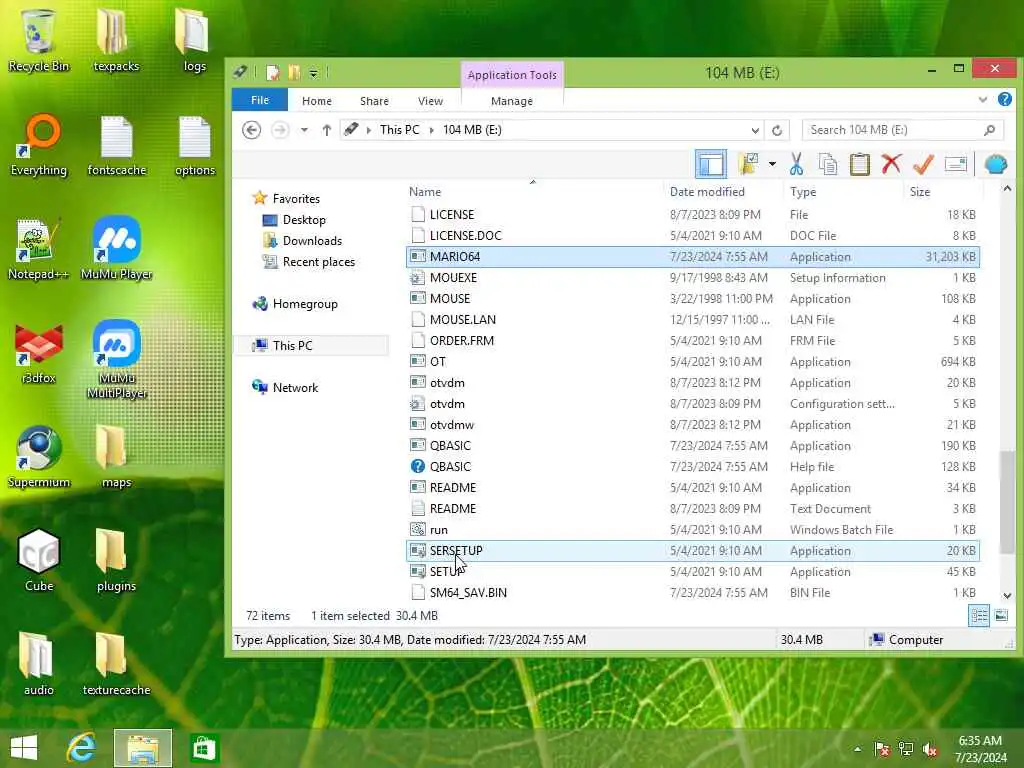Expand the chevron after This PC breadcrumb
The image size is (1024, 768).
click(432, 130)
